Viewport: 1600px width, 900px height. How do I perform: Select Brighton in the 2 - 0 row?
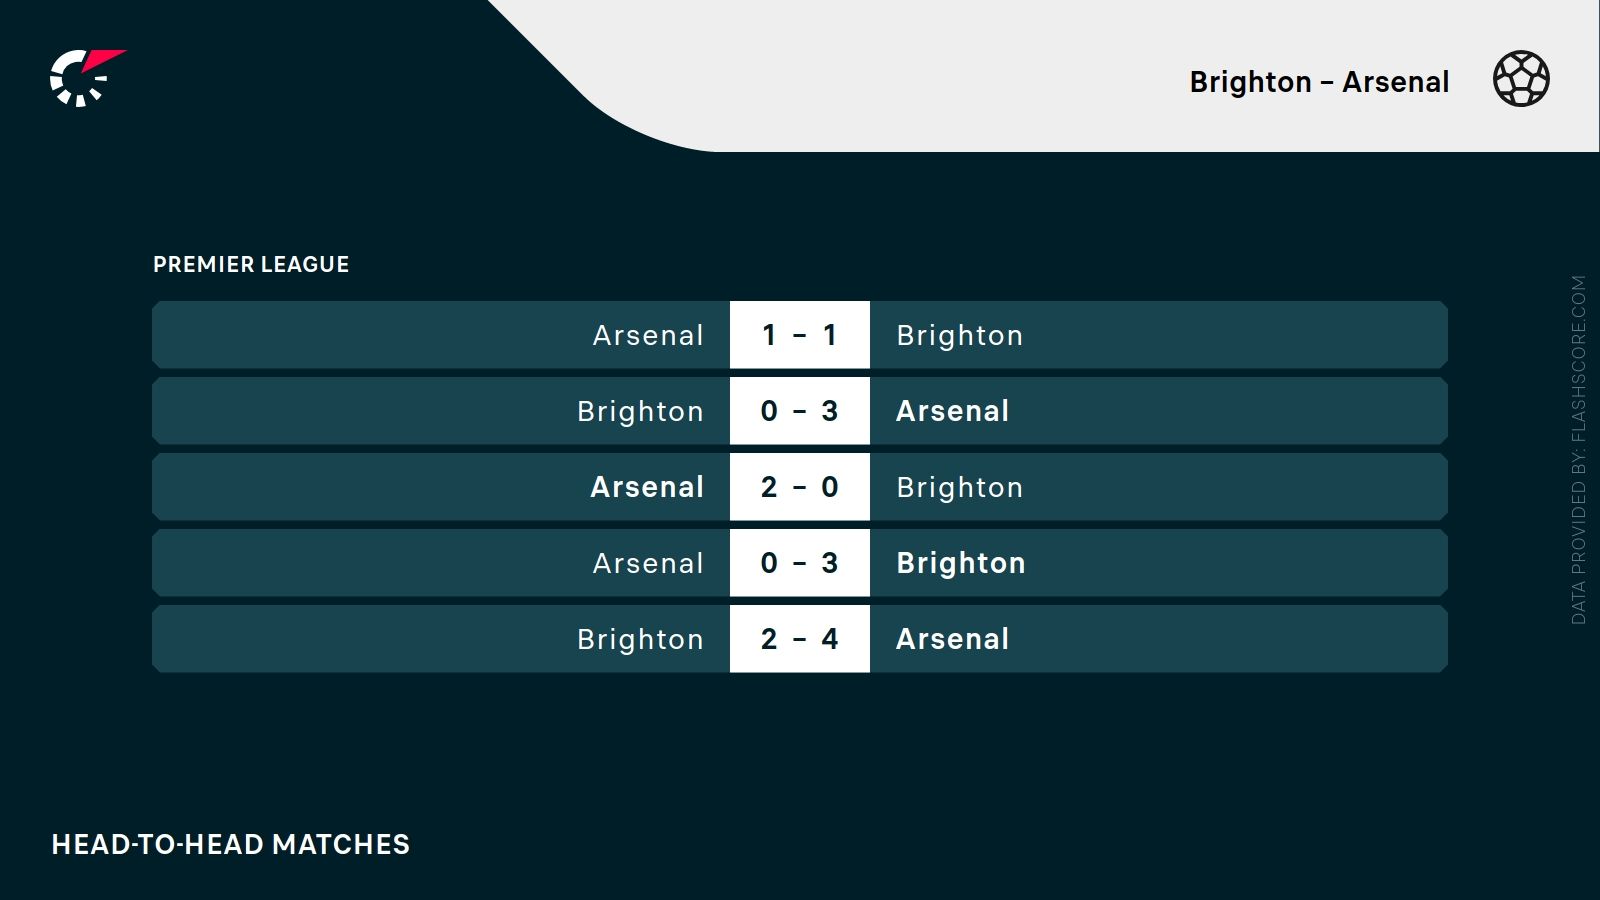point(959,487)
